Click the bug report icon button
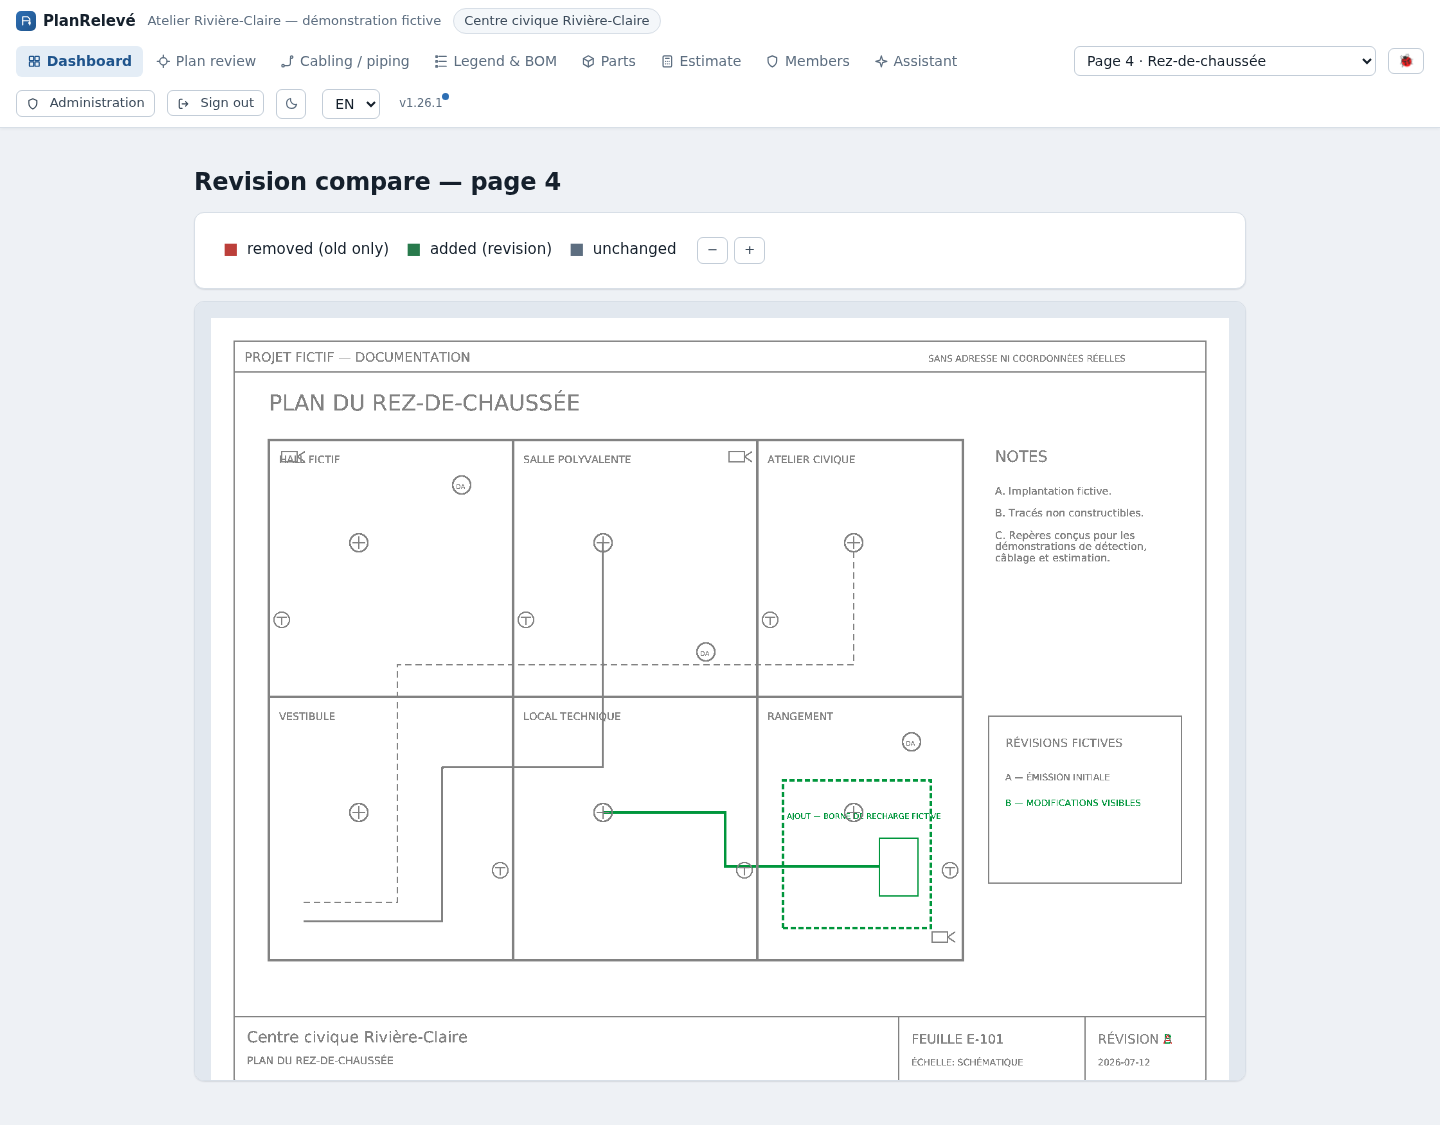1440x1125 pixels. tap(1405, 61)
